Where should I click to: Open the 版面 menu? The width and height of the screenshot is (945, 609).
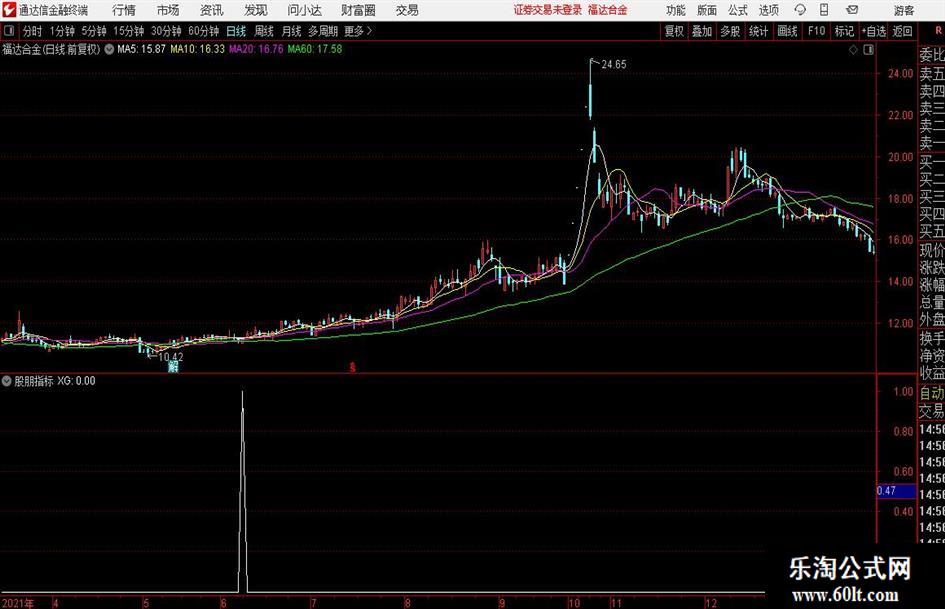706,10
